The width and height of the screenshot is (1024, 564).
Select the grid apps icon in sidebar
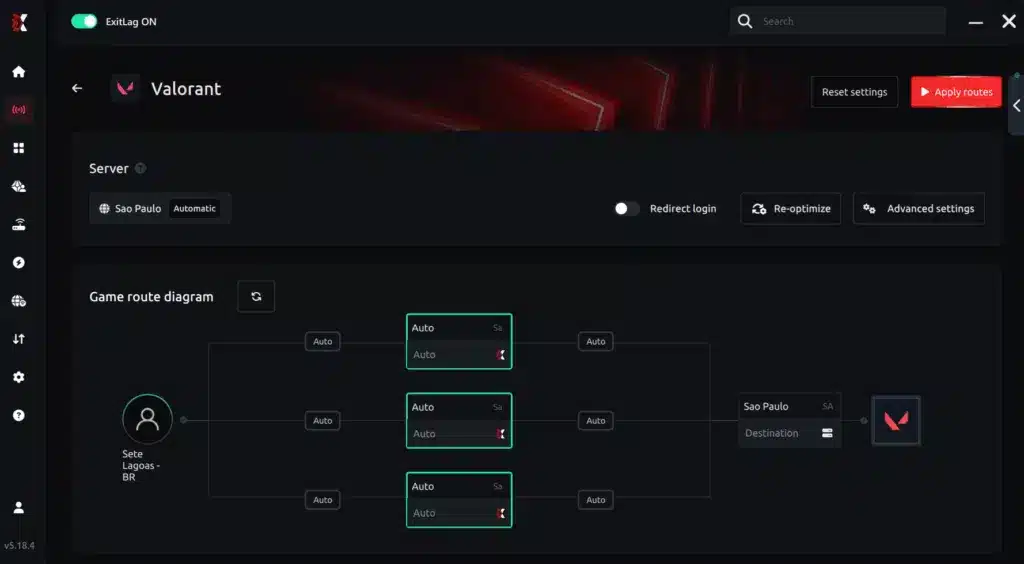(19, 148)
